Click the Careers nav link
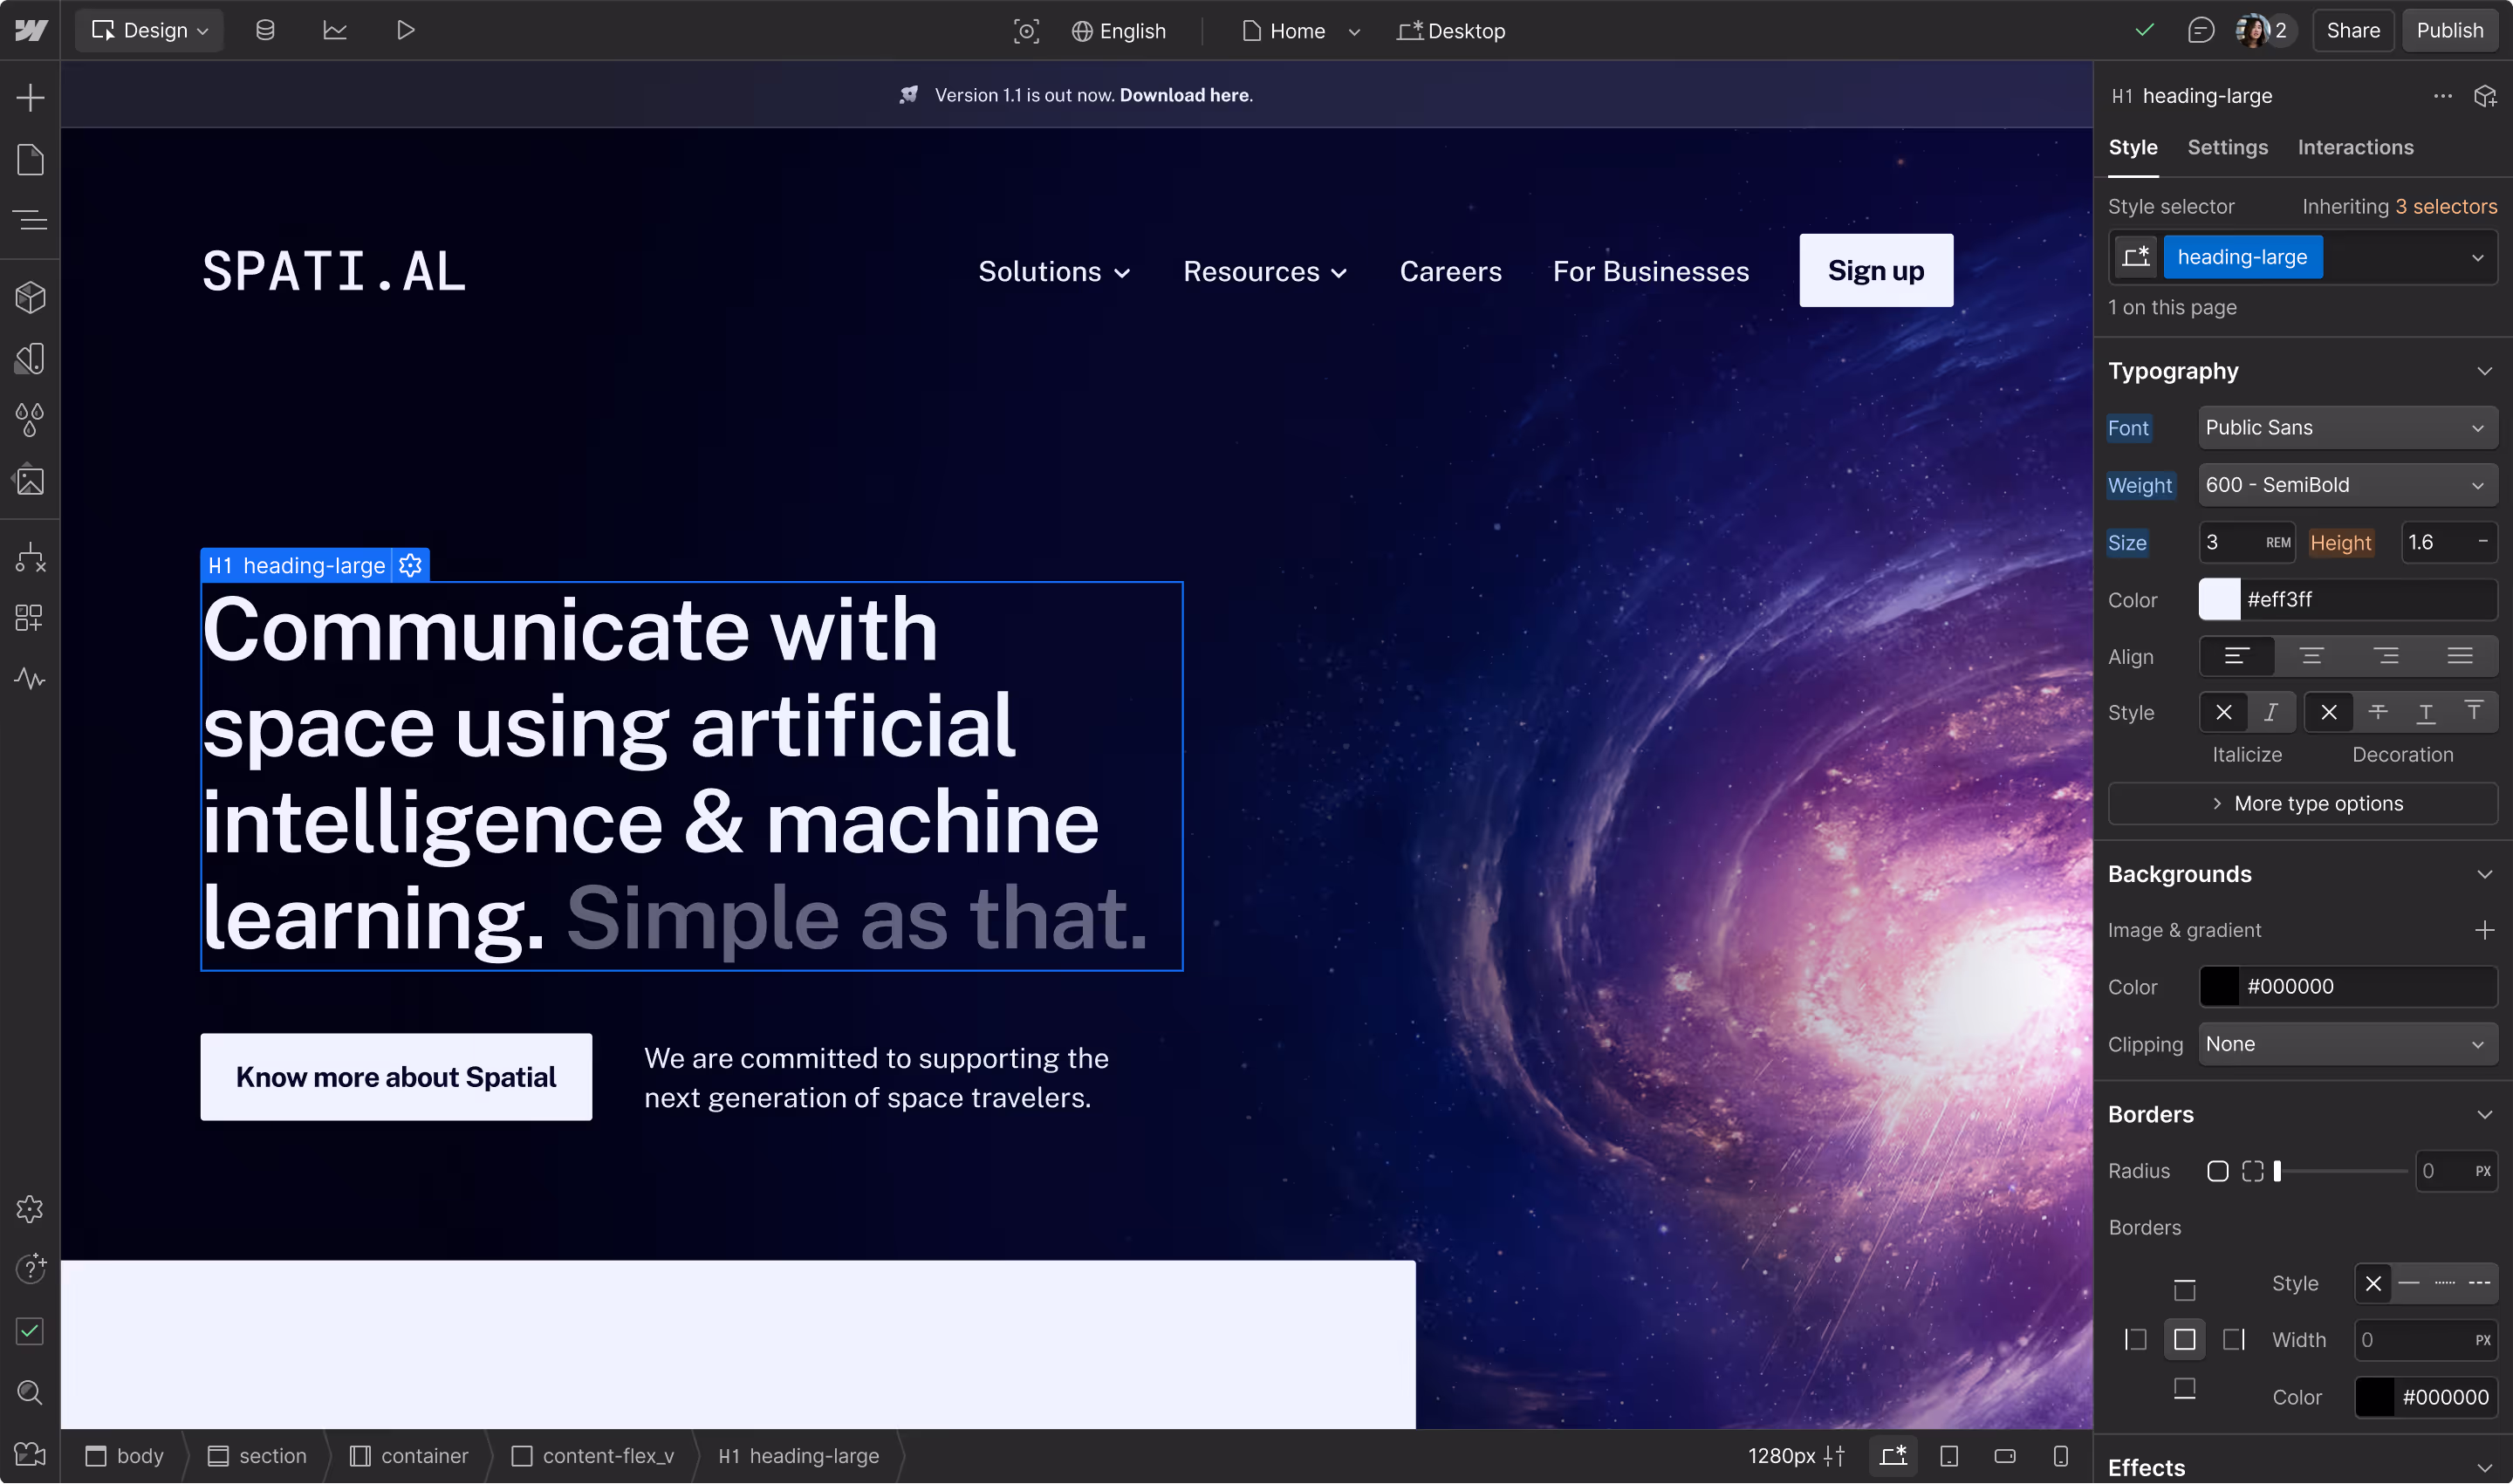 point(1450,271)
